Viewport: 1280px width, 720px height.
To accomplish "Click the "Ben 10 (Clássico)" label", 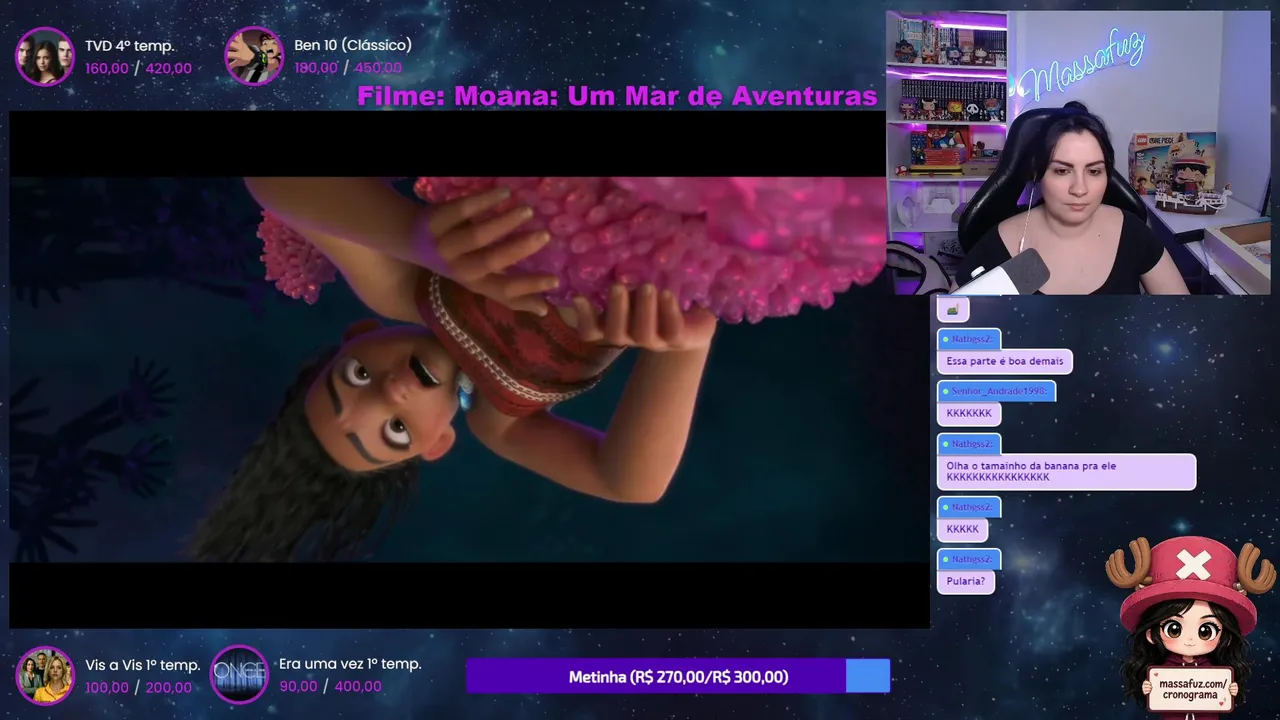I will (353, 45).
